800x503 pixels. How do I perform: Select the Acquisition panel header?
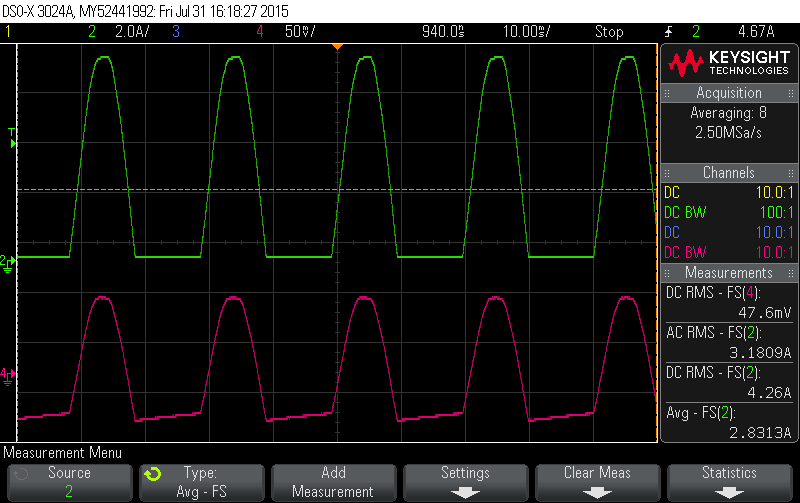729,93
